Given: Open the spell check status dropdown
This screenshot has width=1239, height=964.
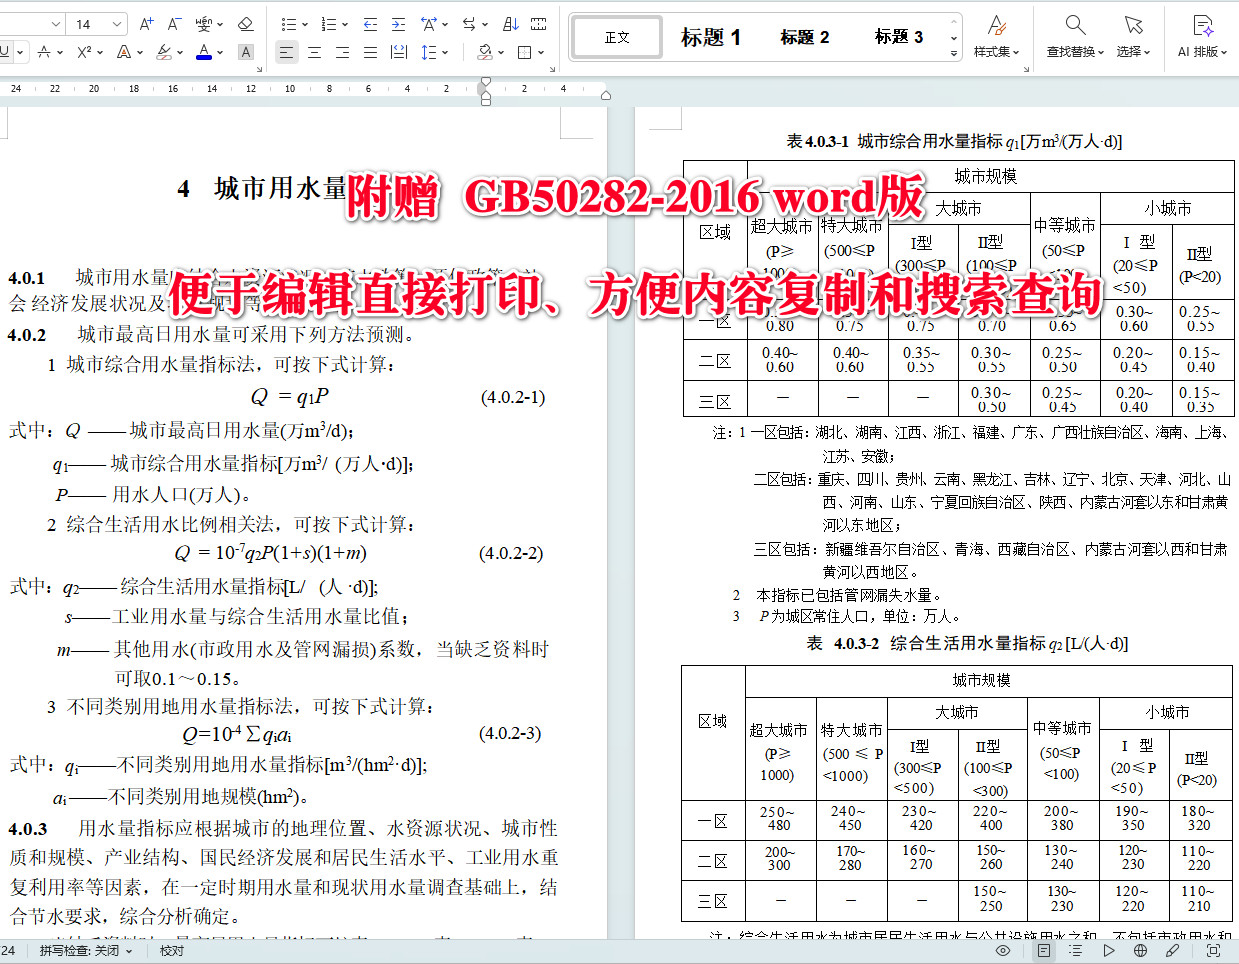Looking at the screenshot, I should [x=86, y=951].
